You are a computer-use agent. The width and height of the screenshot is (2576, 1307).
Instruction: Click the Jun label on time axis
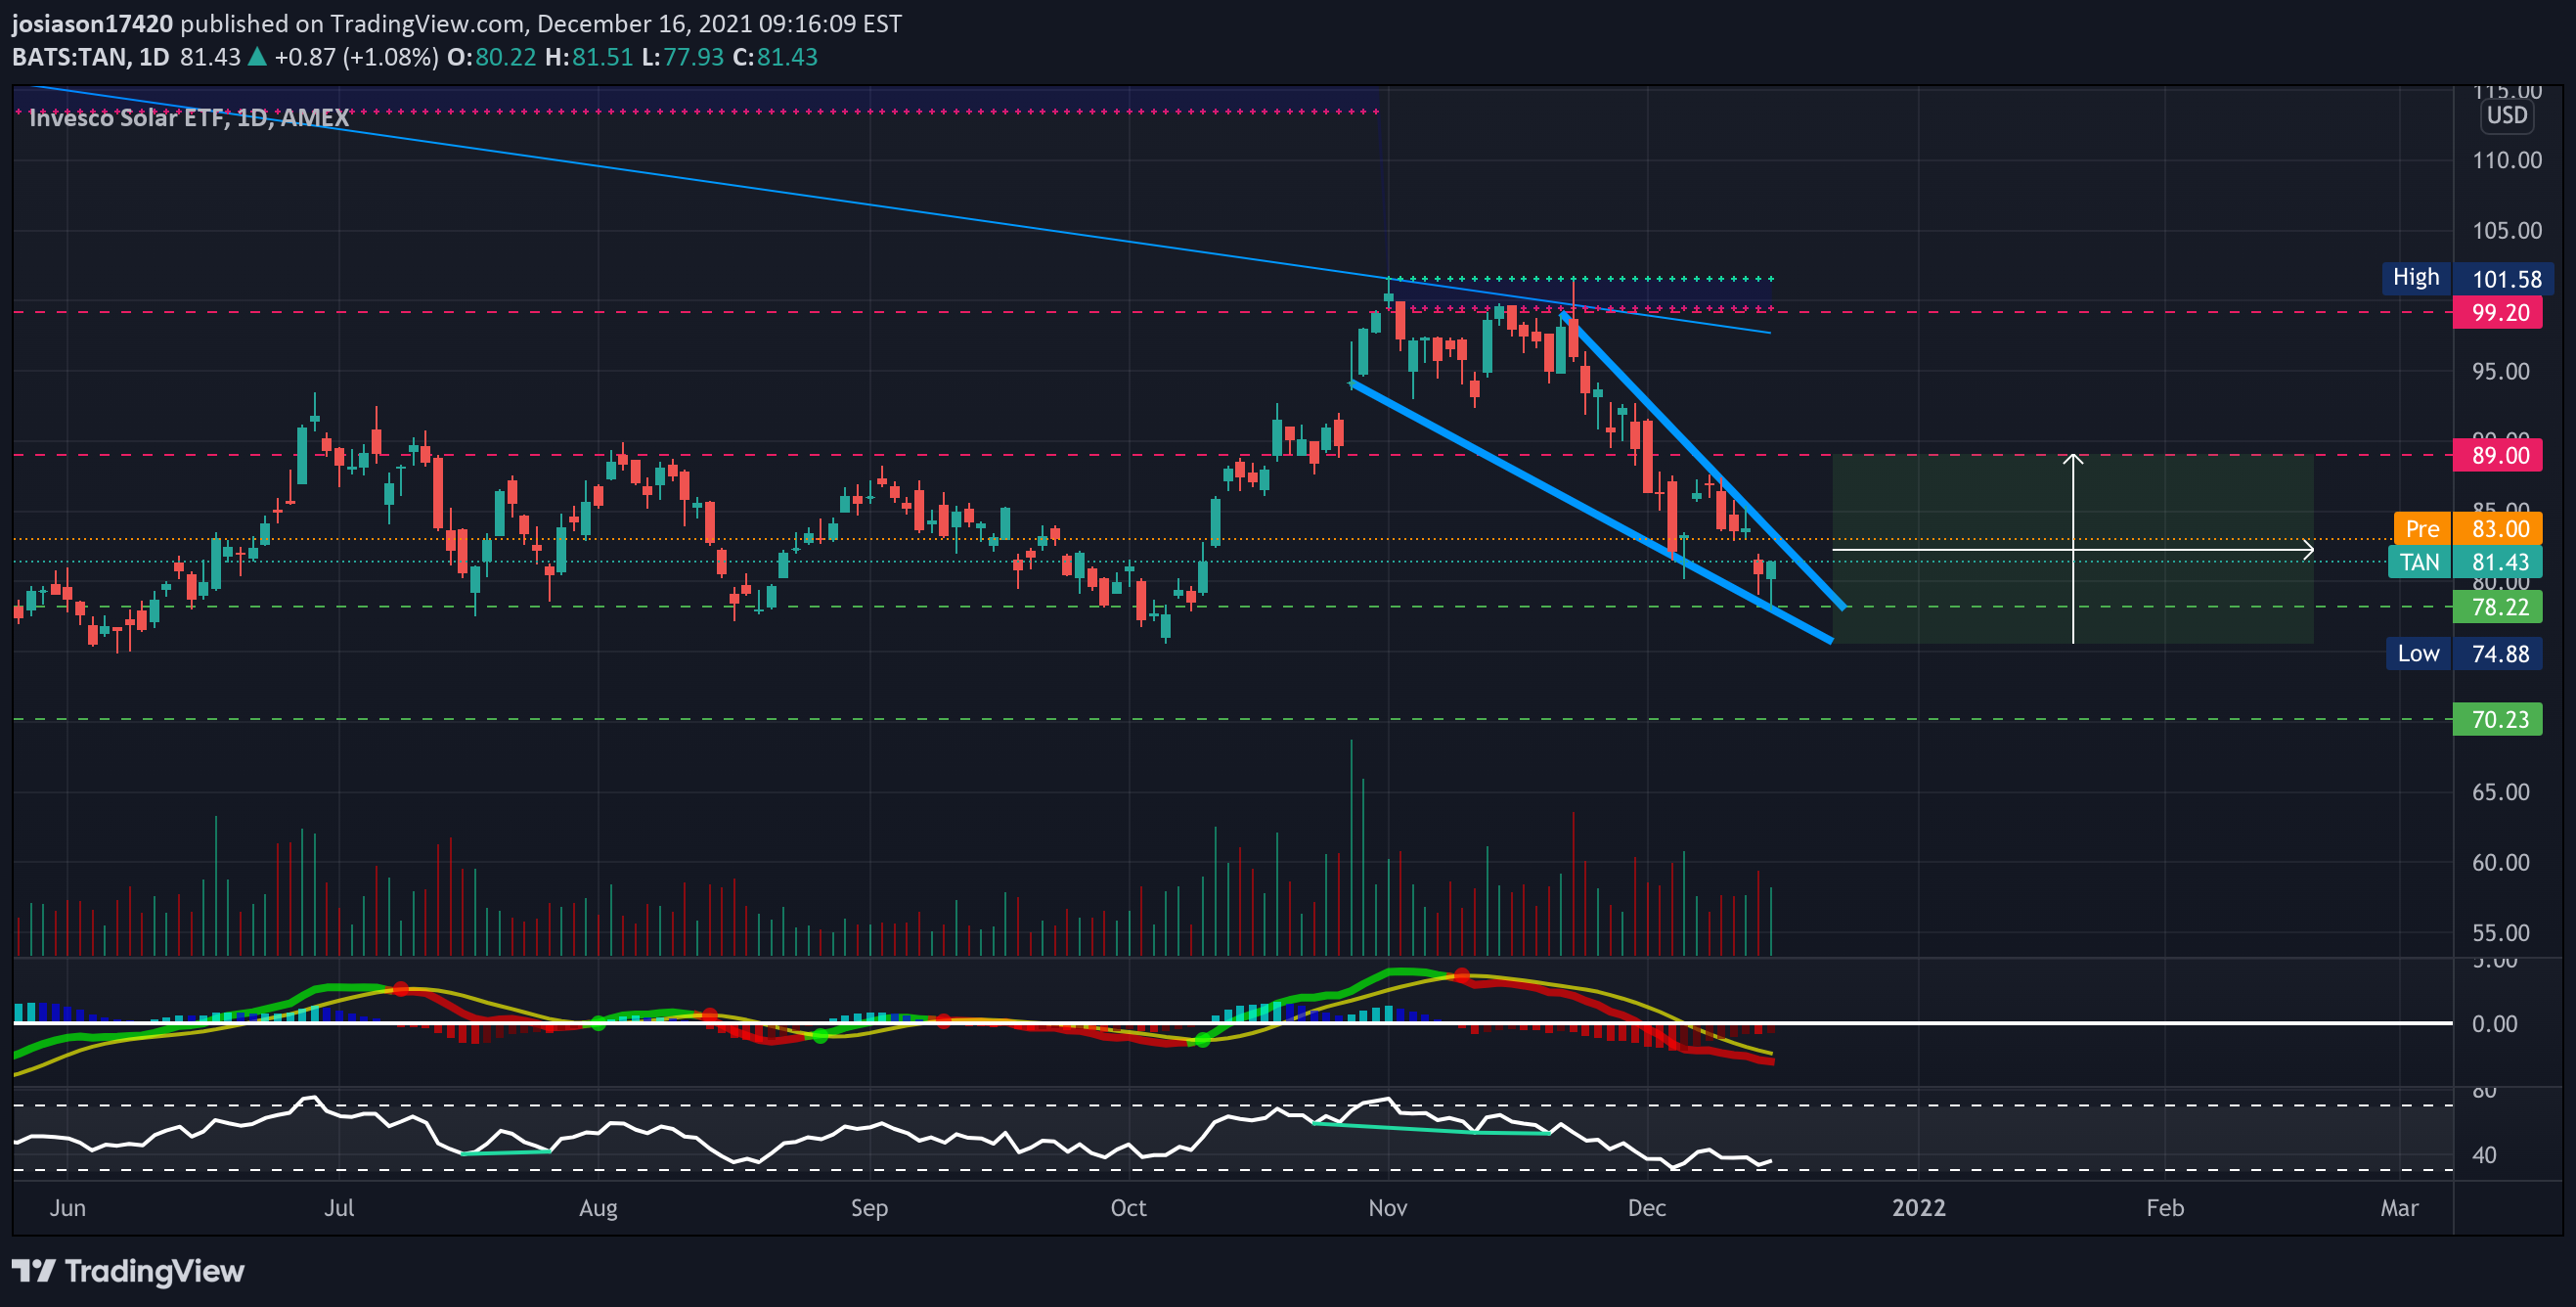[67, 1207]
